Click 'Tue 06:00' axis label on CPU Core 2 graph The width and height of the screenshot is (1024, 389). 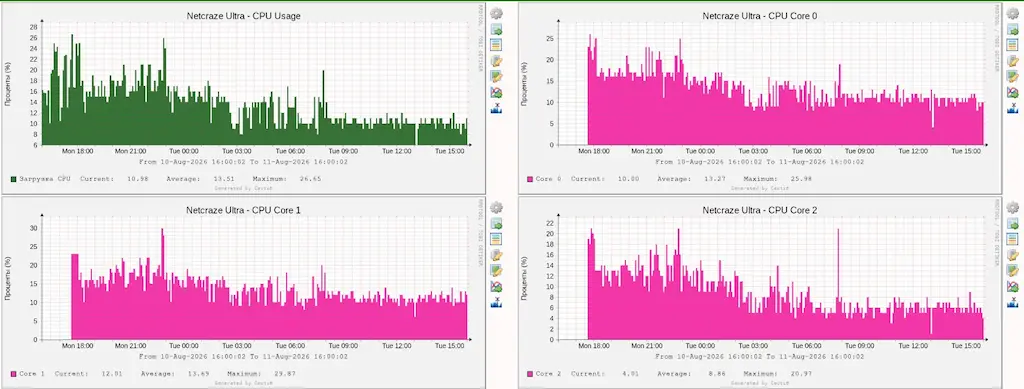pyautogui.click(x=806, y=345)
